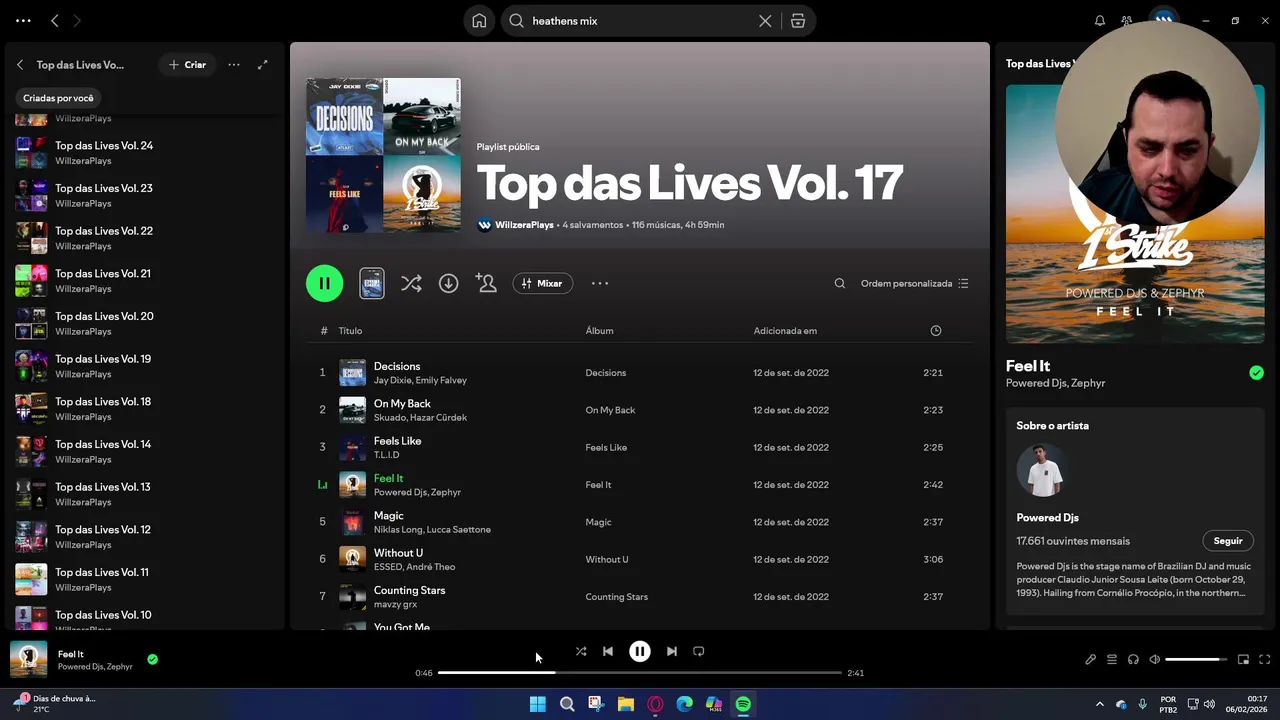The height and width of the screenshot is (720, 1280).
Task: Toggle shuffle for this playlist
Action: tap(411, 283)
